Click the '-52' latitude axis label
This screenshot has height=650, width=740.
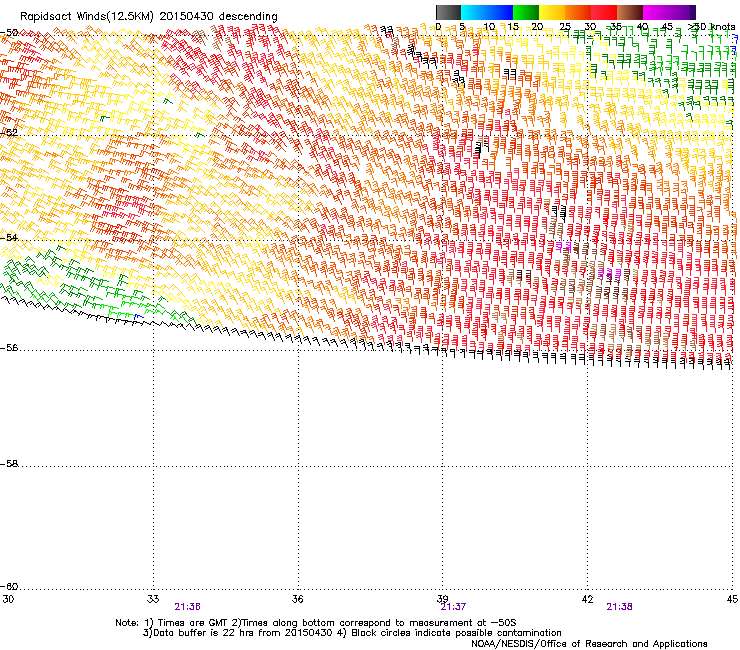9,133
